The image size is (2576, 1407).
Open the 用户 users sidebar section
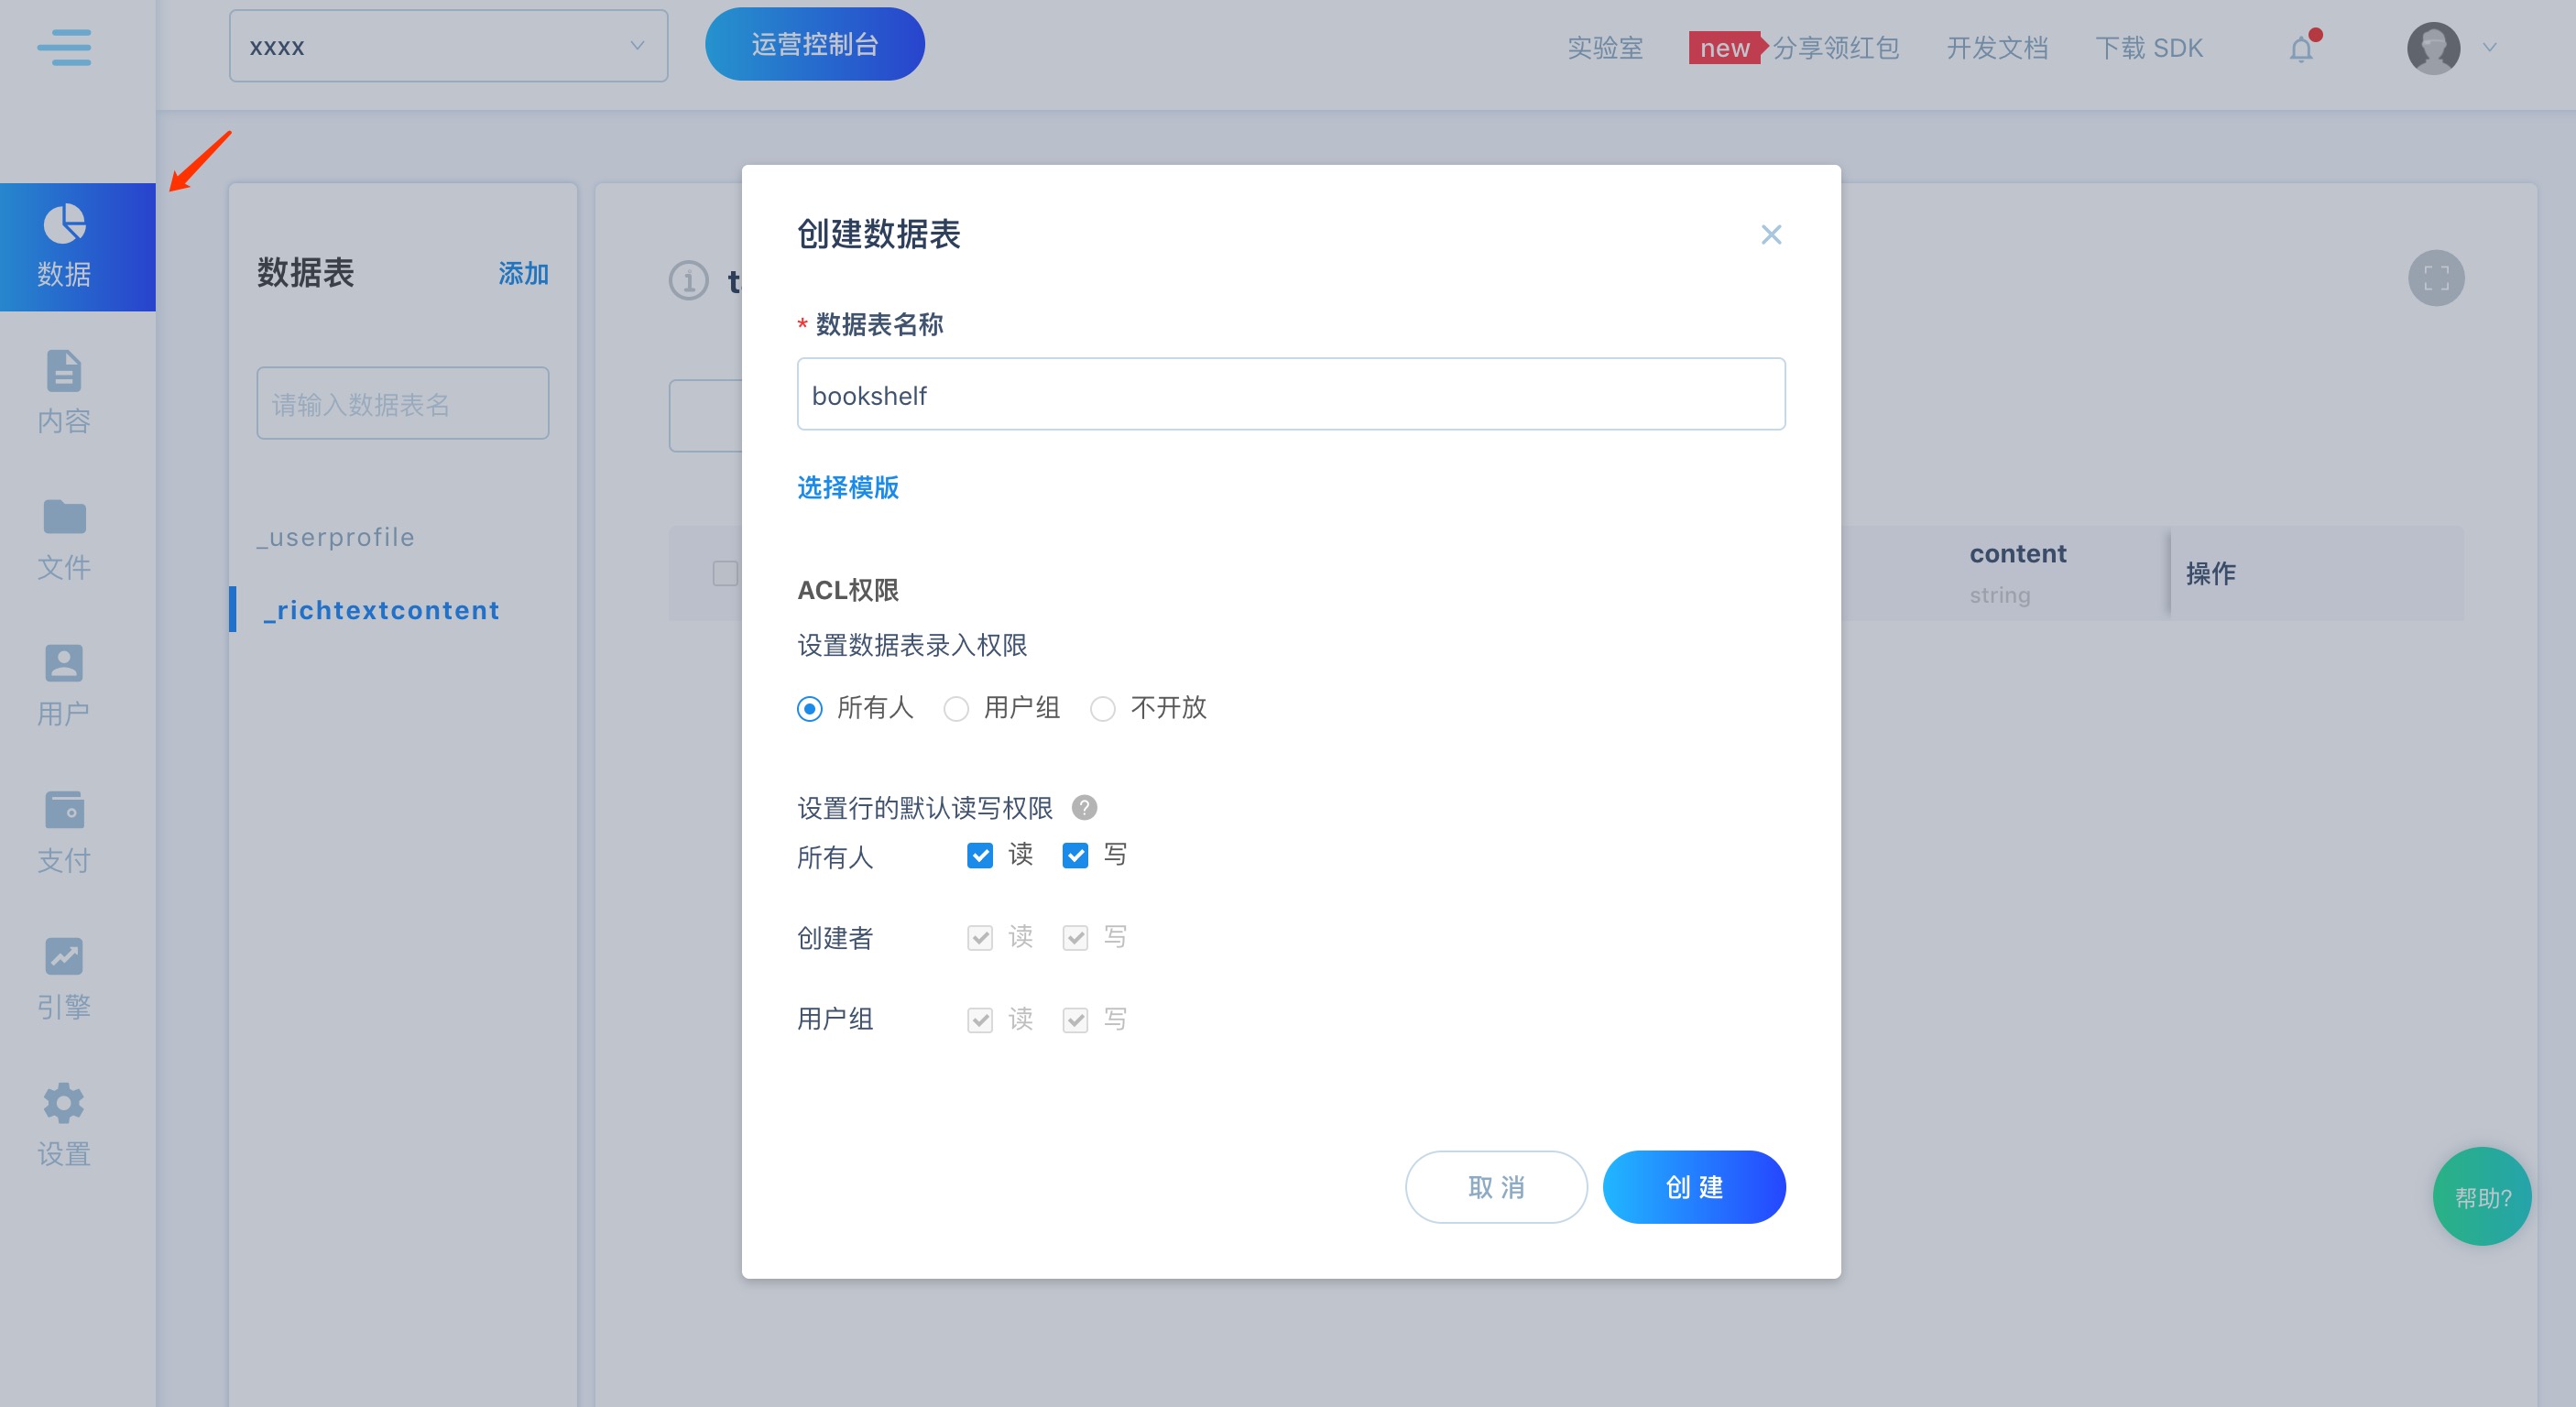point(64,685)
